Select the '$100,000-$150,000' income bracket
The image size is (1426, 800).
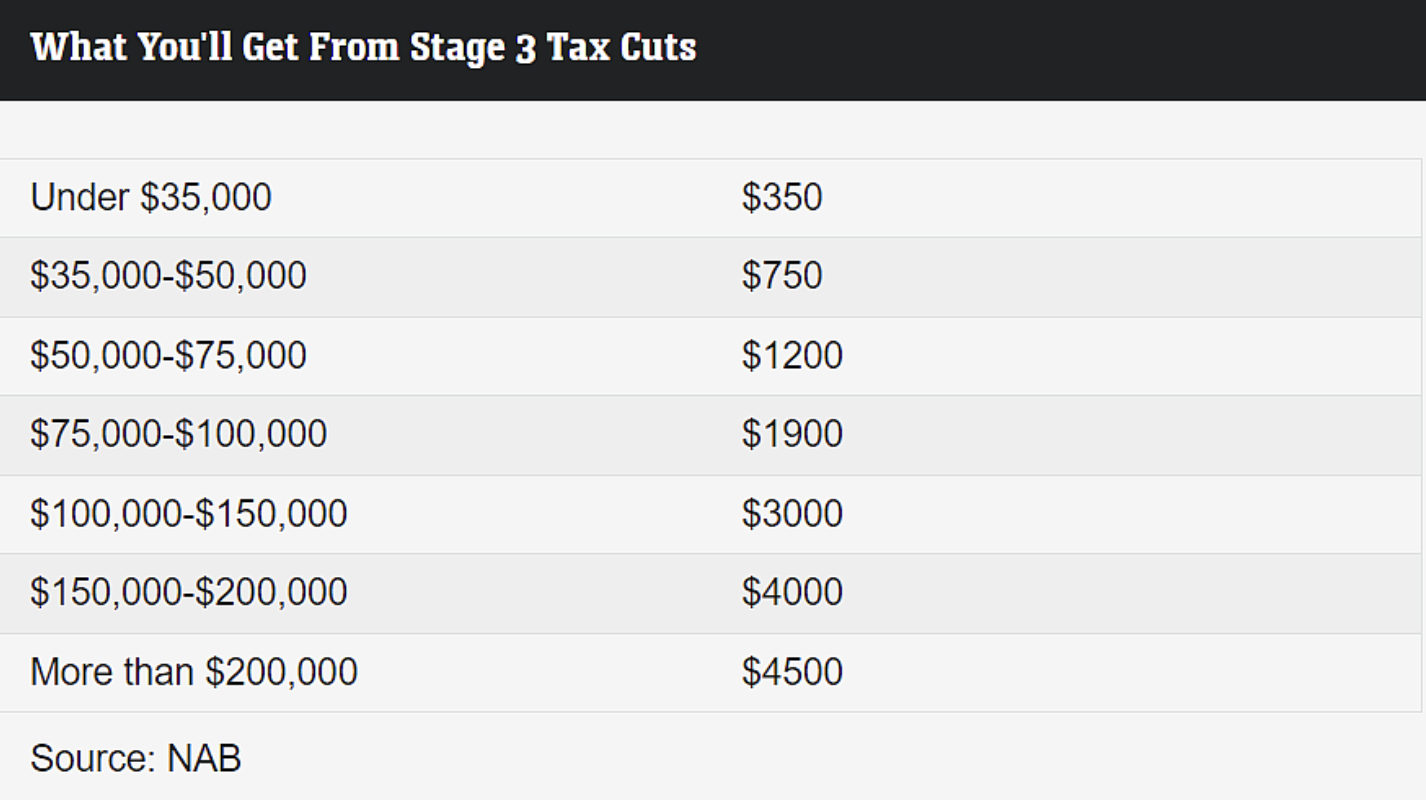point(189,513)
